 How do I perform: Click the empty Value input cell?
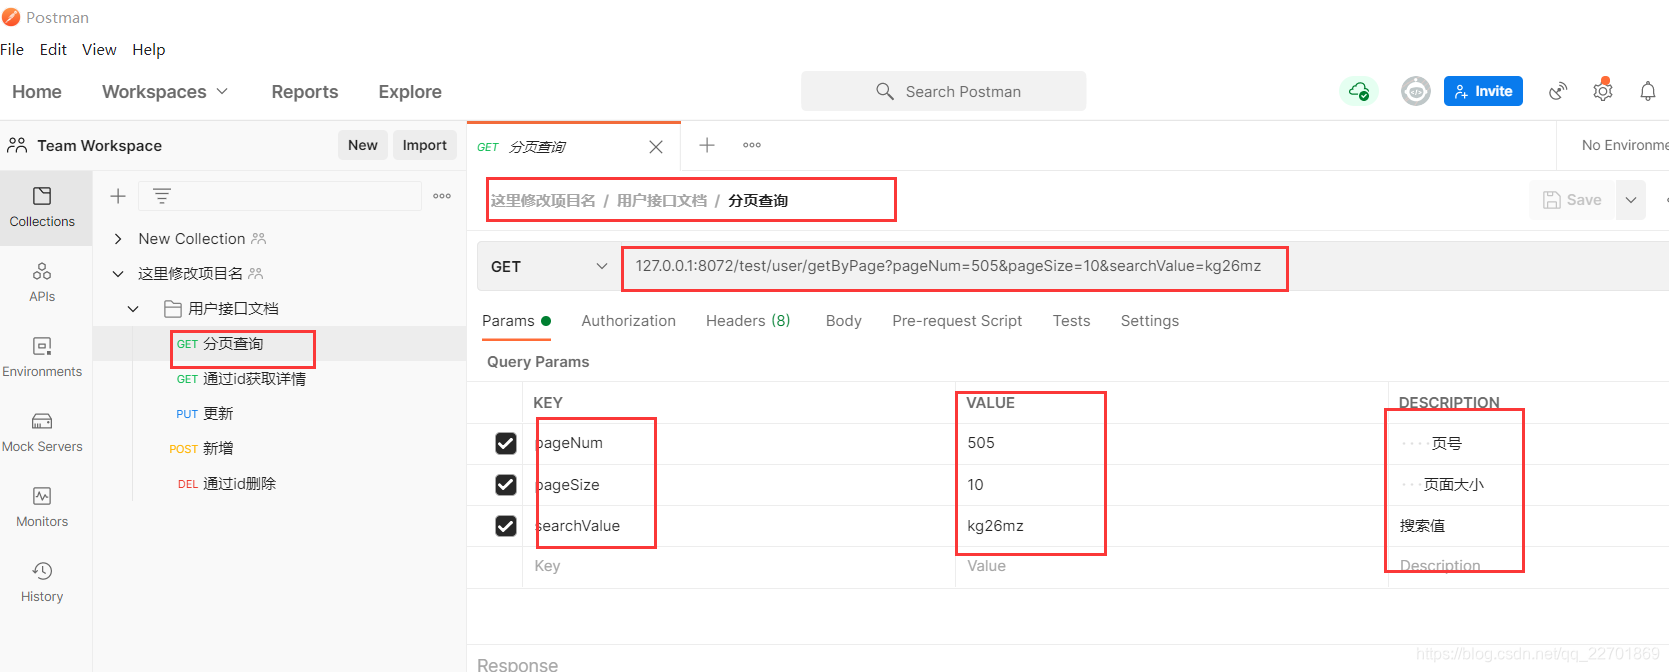[1171, 566]
